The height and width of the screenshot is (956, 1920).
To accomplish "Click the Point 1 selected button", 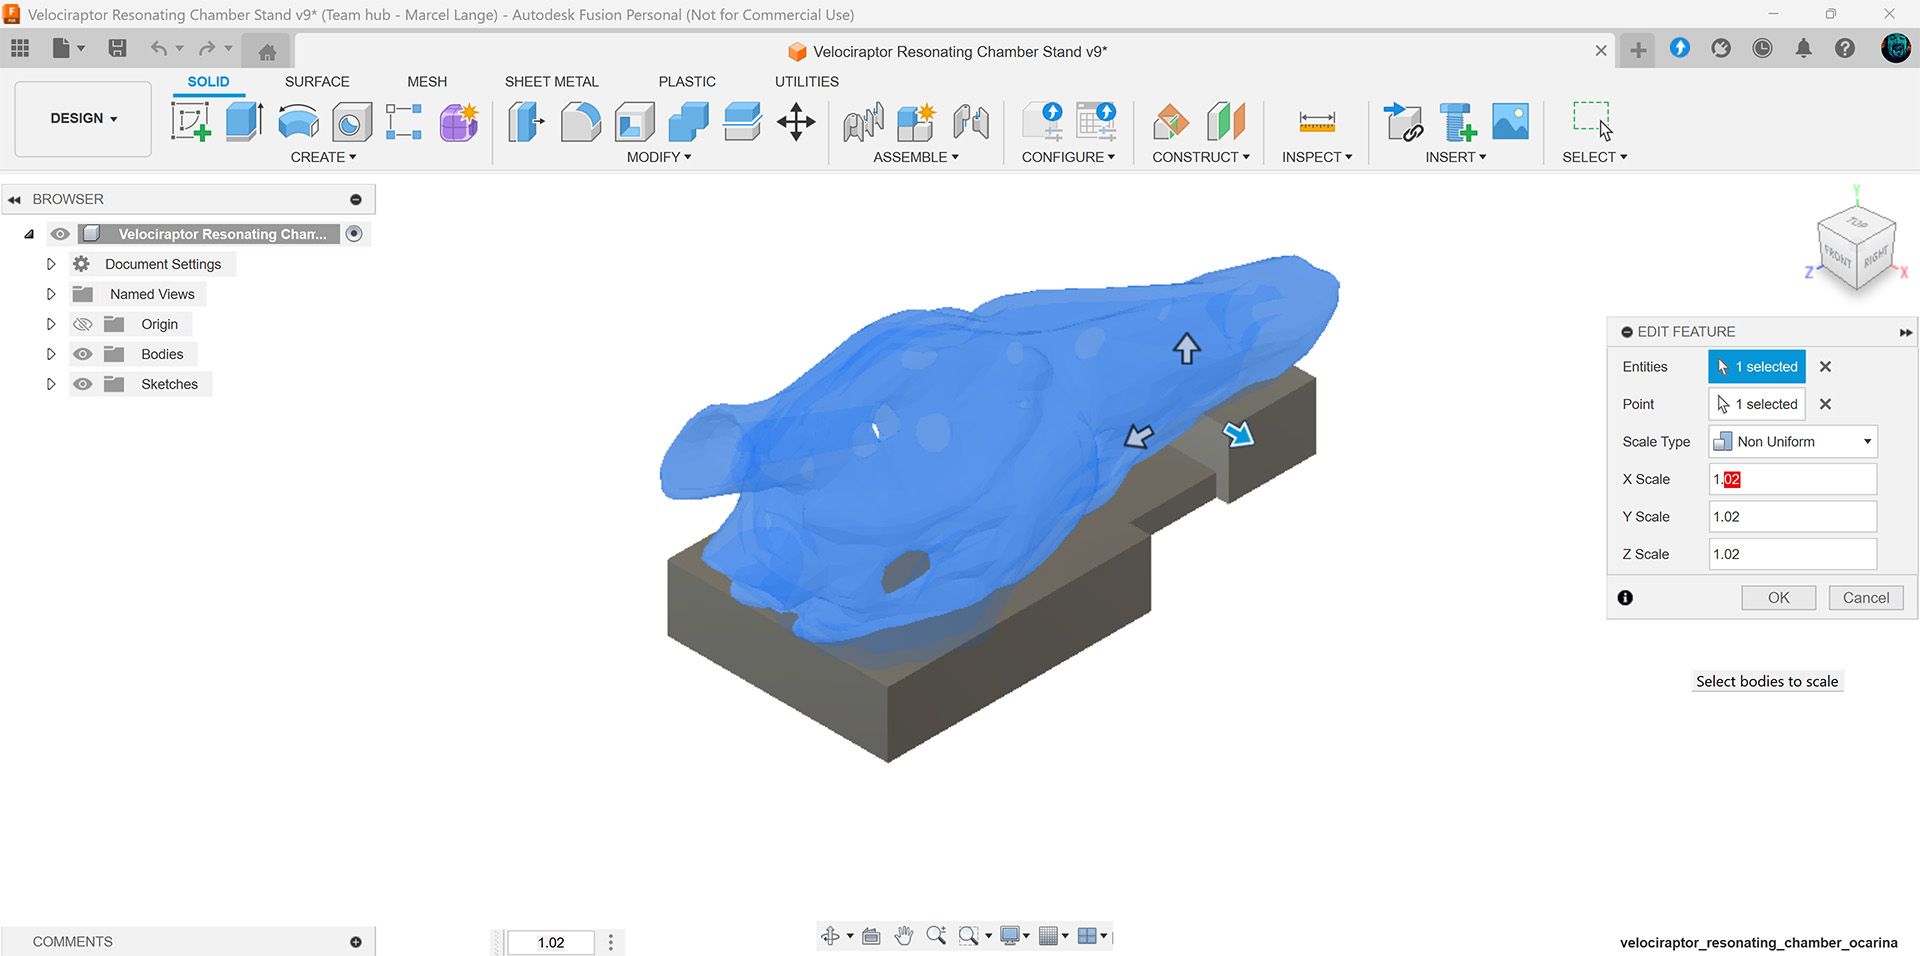I will click(1757, 404).
